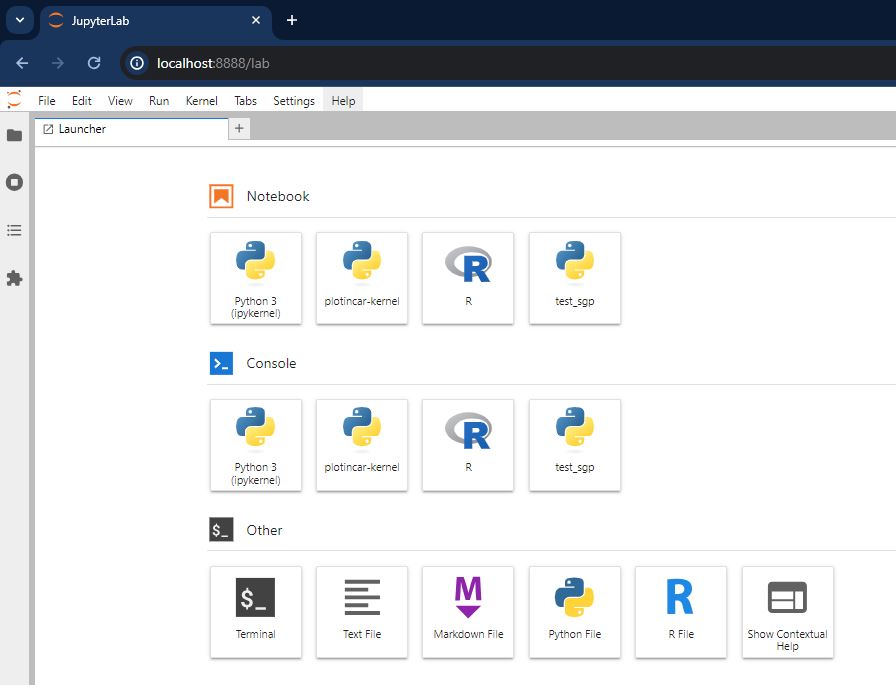Viewport: 896px width, 685px height.
Task: Launch test_sgp notebook
Action: (x=575, y=278)
